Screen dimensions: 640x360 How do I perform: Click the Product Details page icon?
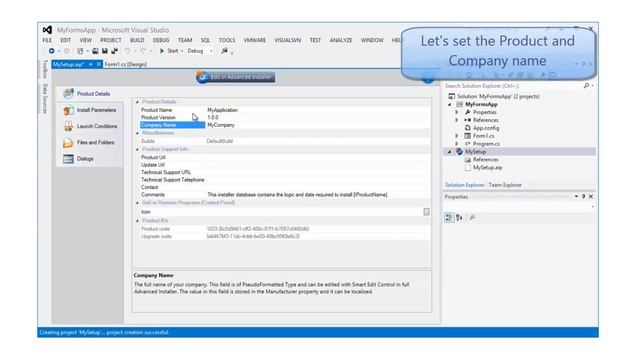point(68,93)
